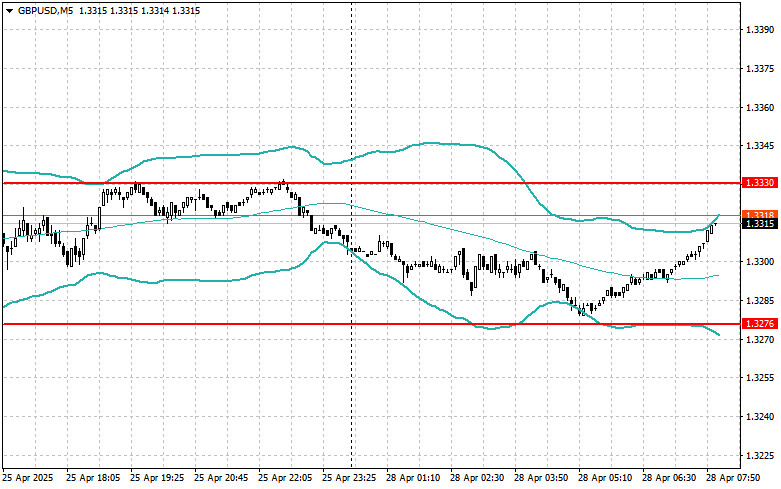Viewport: 781px width, 489px height.
Task: Select the red 1.3330 price level label
Action: [759, 183]
